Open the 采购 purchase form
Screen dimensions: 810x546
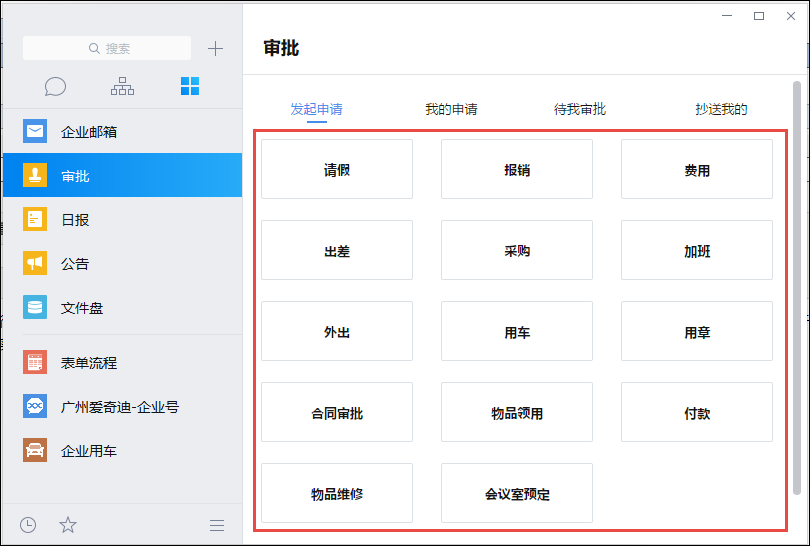pyautogui.click(x=517, y=250)
